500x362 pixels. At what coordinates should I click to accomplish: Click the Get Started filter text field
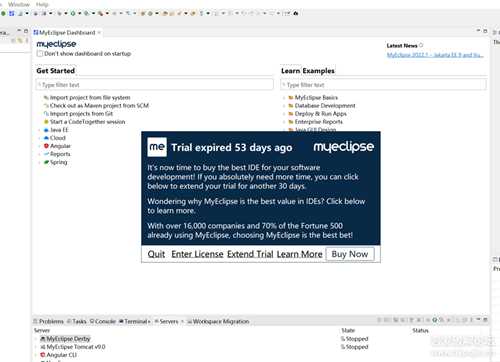click(x=155, y=85)
